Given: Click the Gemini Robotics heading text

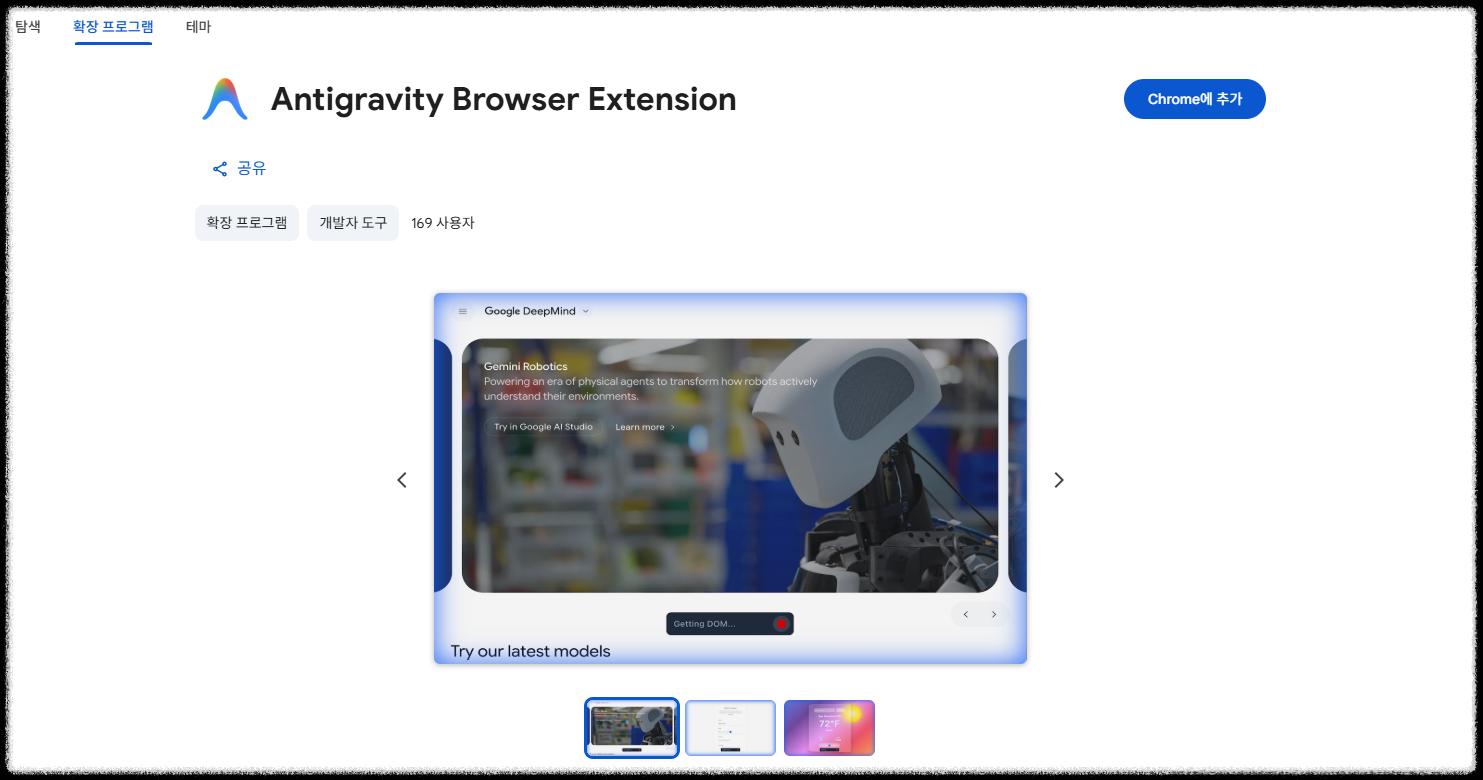Looking at the screenshot, I should 525,366.
